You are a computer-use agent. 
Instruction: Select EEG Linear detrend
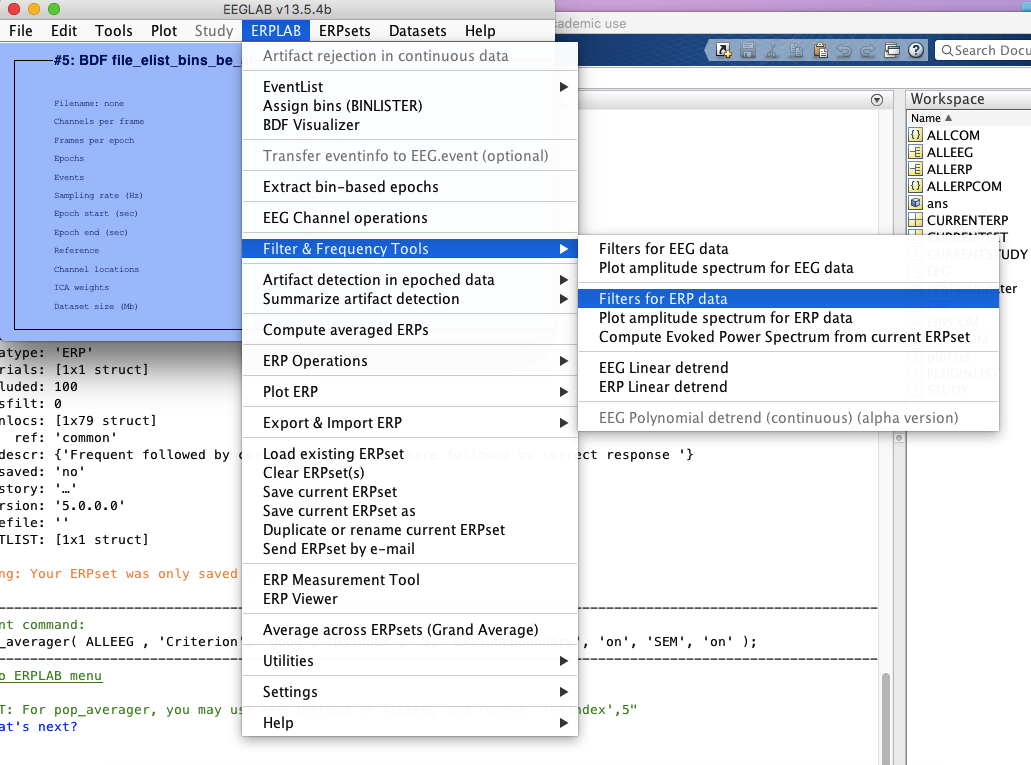click(x=788, y=368)
